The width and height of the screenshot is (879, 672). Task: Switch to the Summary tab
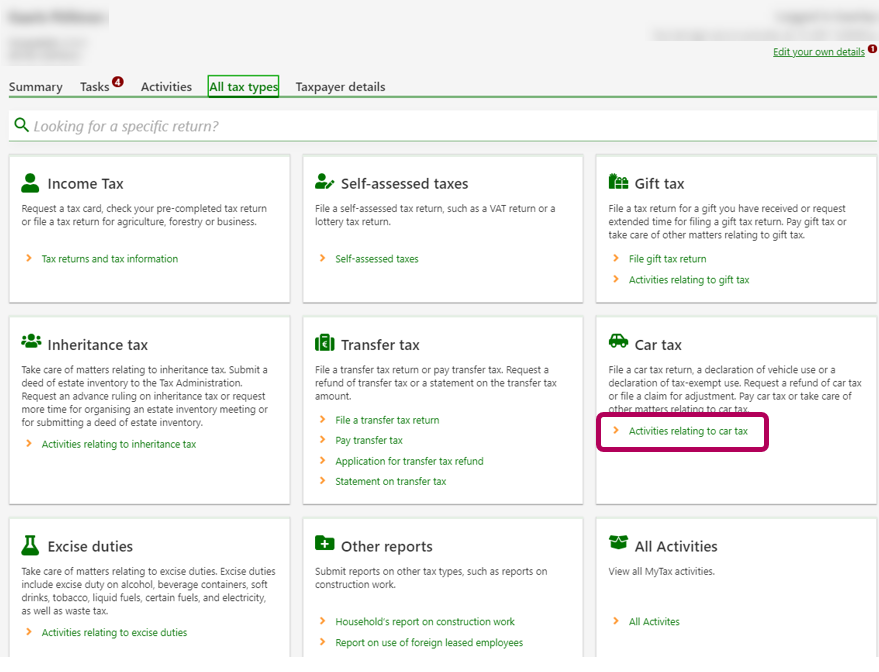(x=36, y=87)
